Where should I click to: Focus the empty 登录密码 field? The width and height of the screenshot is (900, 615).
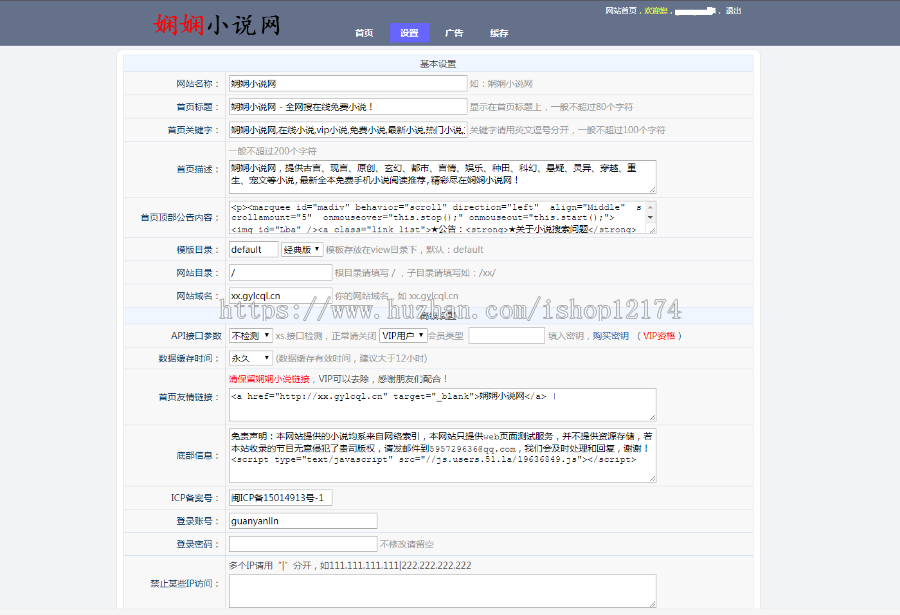(x=303, y=544)
